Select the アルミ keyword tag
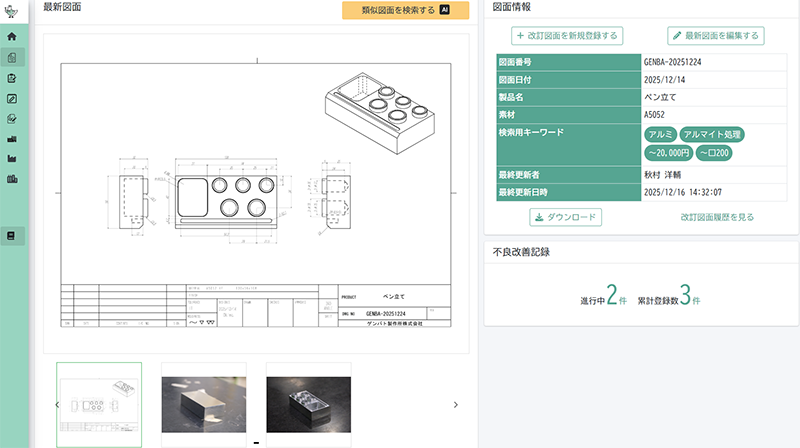This screenshot has height=448, width=800. click(659, 134)
